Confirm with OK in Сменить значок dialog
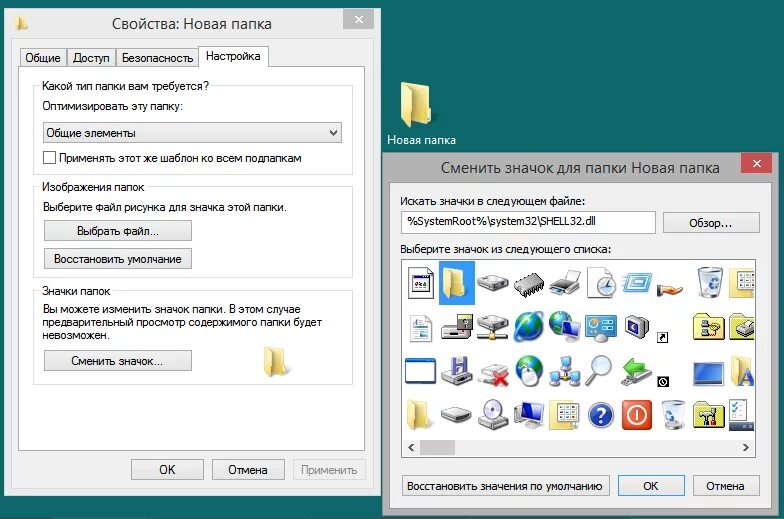Screen dimensions: 784x519 point(651,486)
